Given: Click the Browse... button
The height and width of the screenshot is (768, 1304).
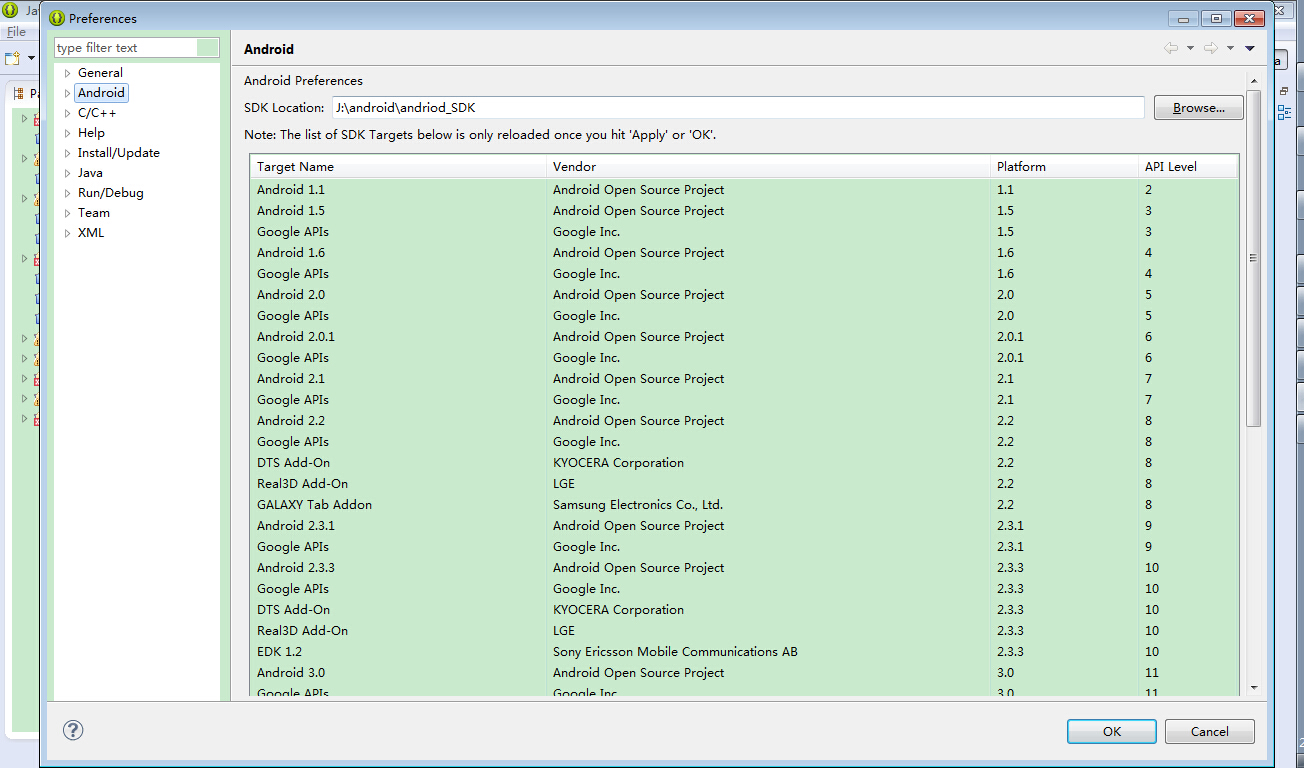Looking at the screenshot, I should pos(1198,107).
